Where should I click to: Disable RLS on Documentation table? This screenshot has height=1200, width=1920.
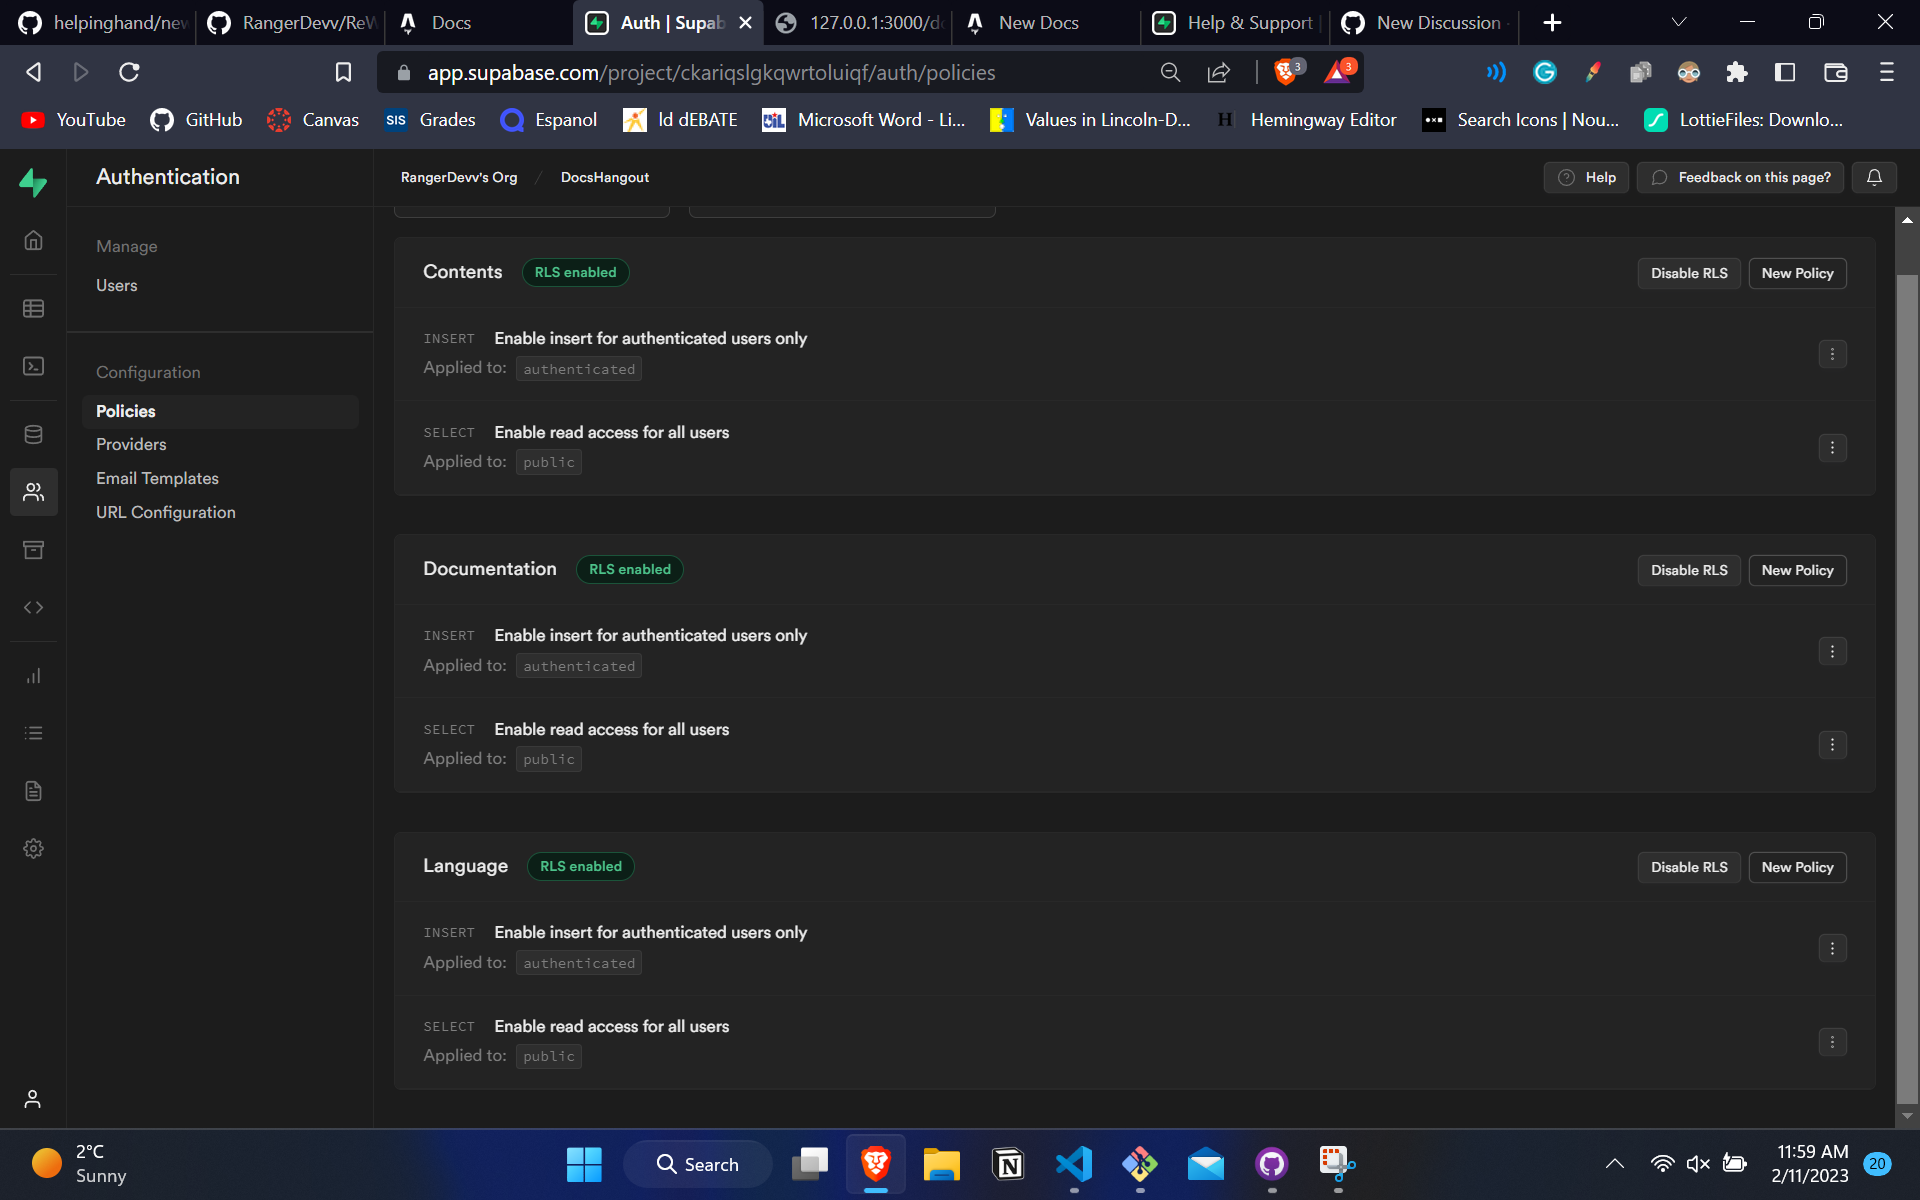(1688, 570)
